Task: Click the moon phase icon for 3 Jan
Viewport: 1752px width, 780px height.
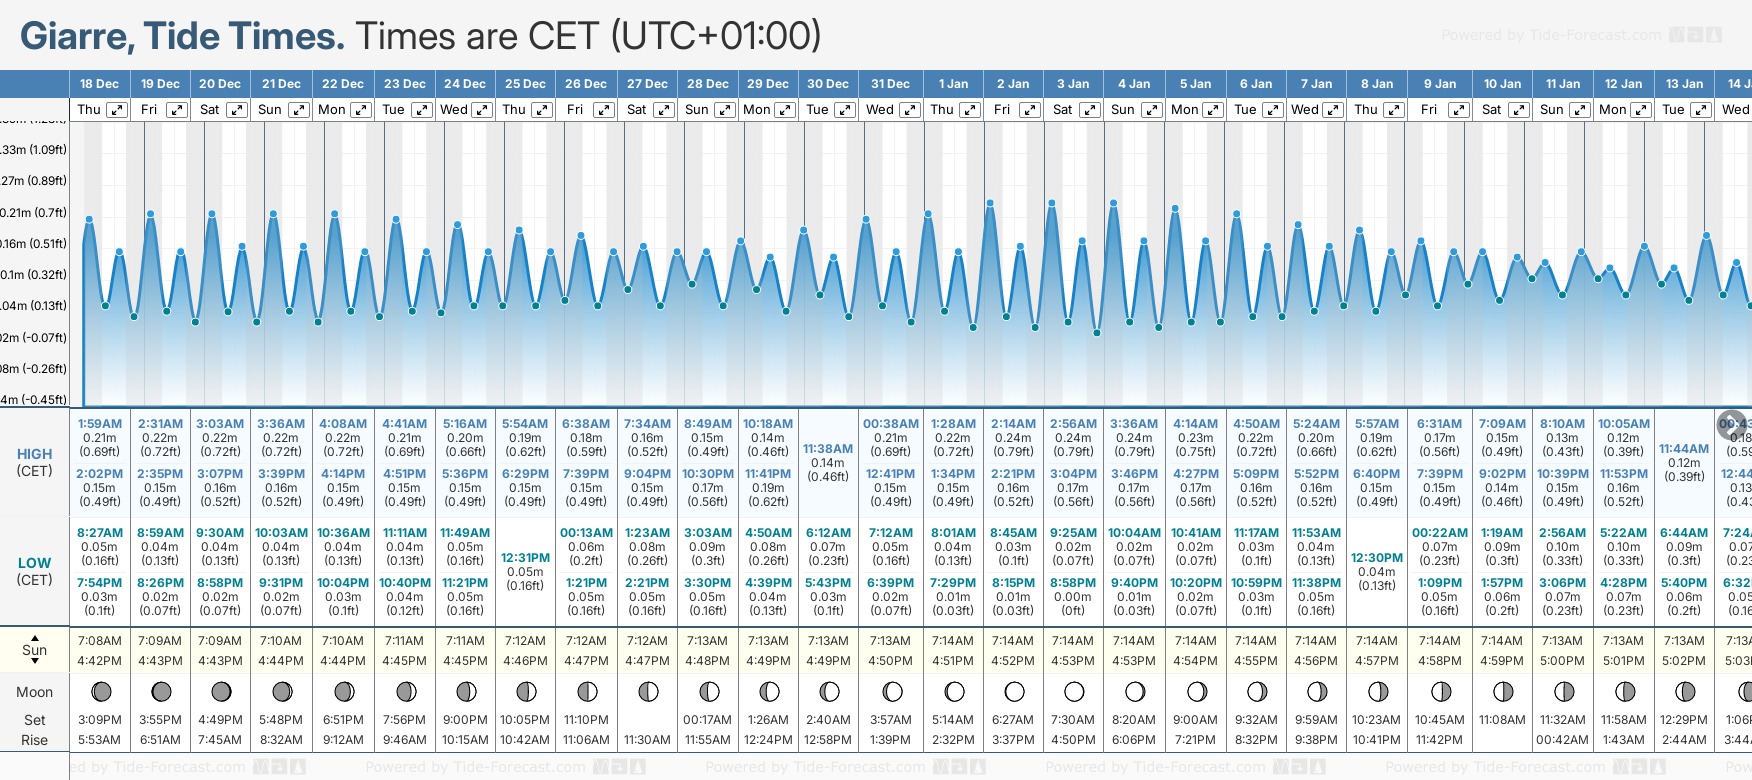Action: pyautogui.click(x=1074, y=691)
